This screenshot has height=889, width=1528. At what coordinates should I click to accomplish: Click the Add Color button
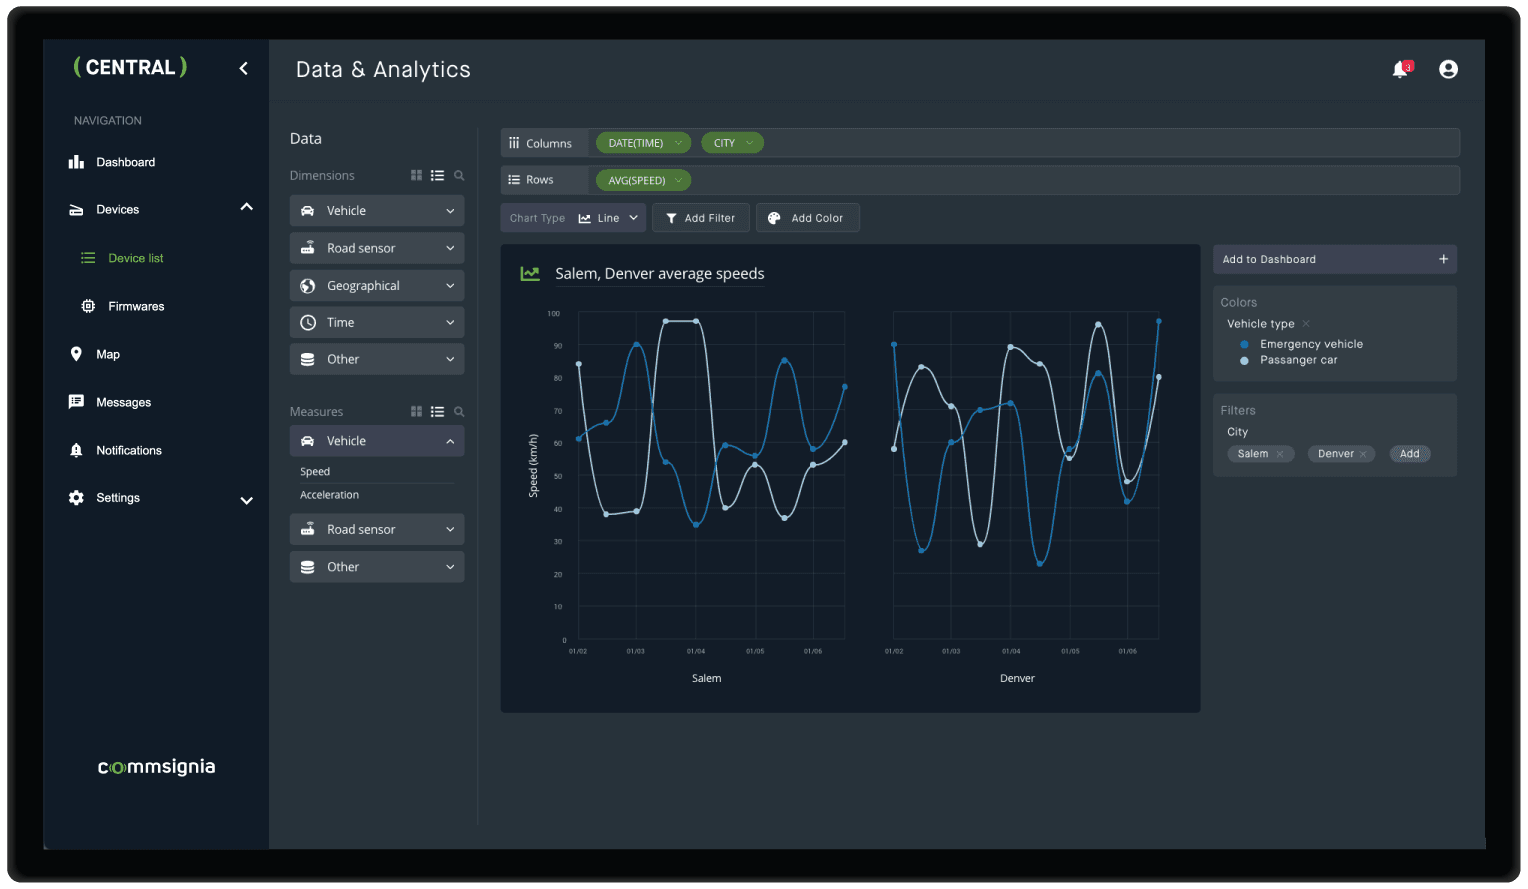(x=807, y=218)
